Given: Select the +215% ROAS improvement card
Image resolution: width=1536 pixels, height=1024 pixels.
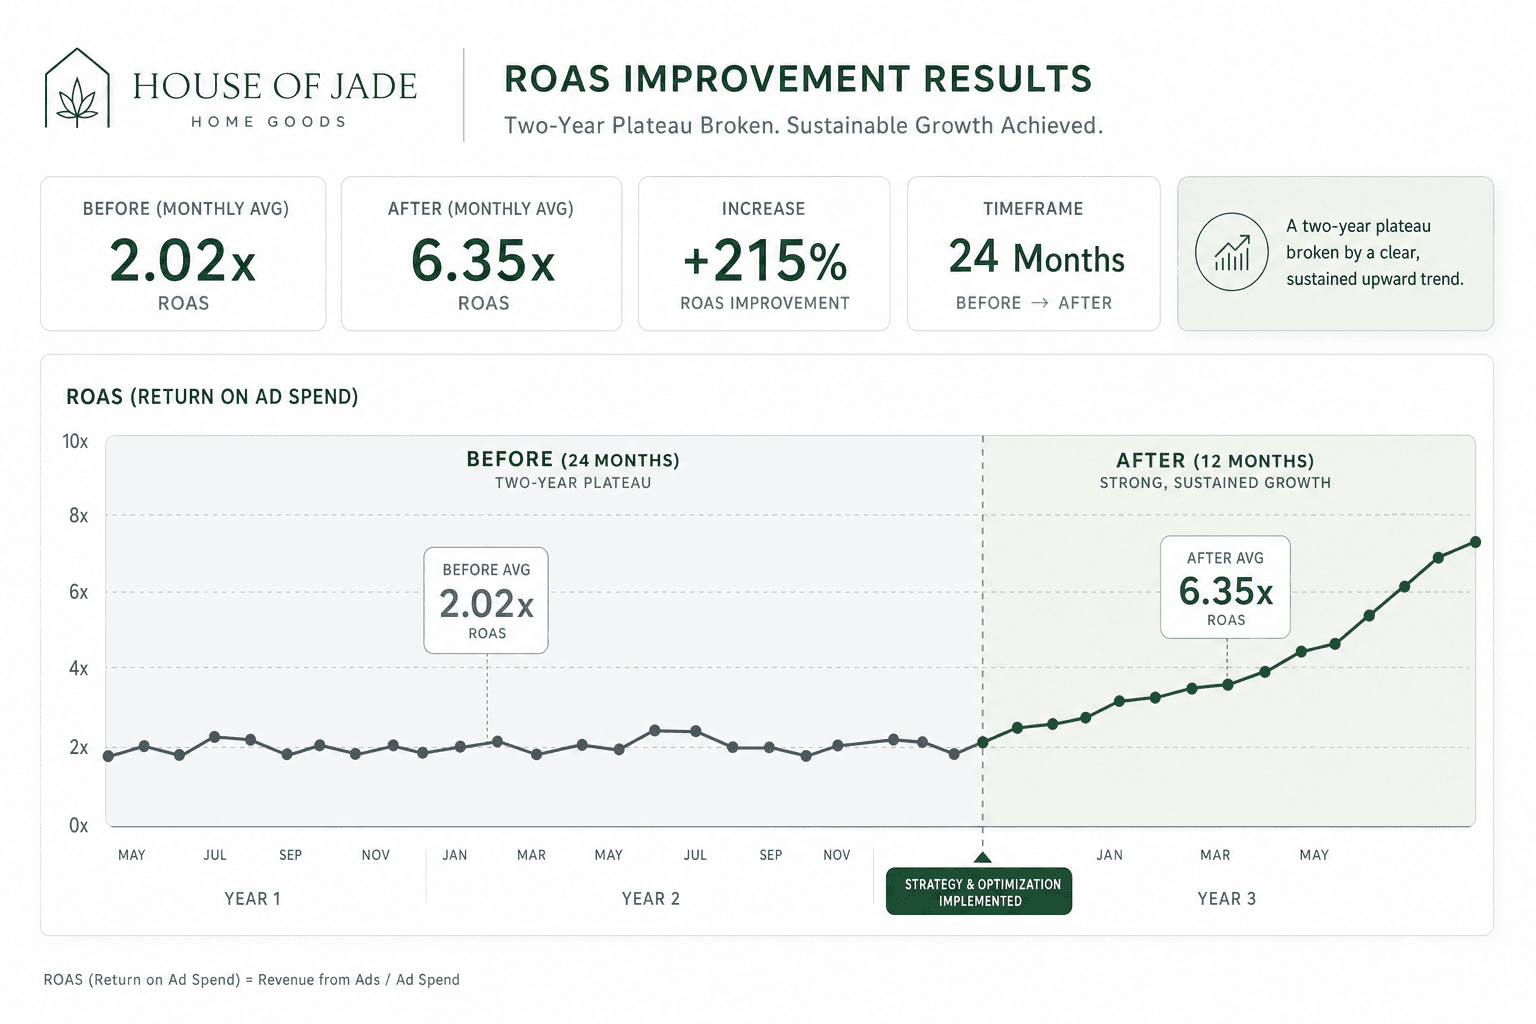Looking at the screenshot, I should 764,254.
